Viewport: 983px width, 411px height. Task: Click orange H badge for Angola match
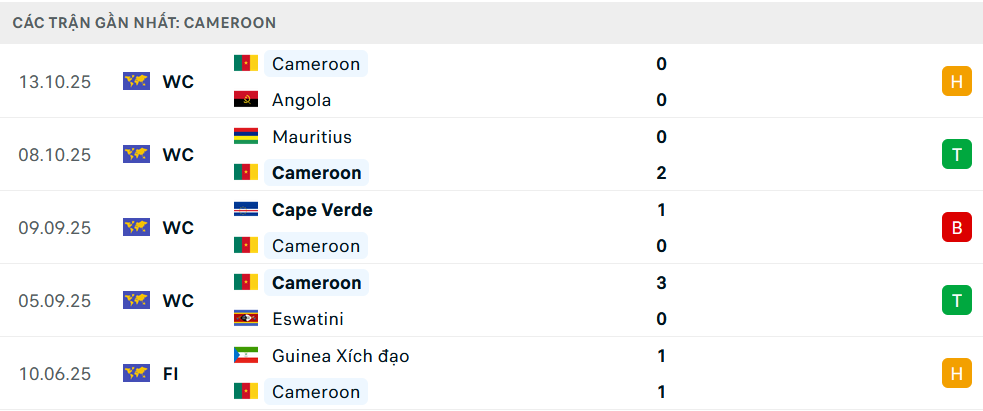click(956, 82)
